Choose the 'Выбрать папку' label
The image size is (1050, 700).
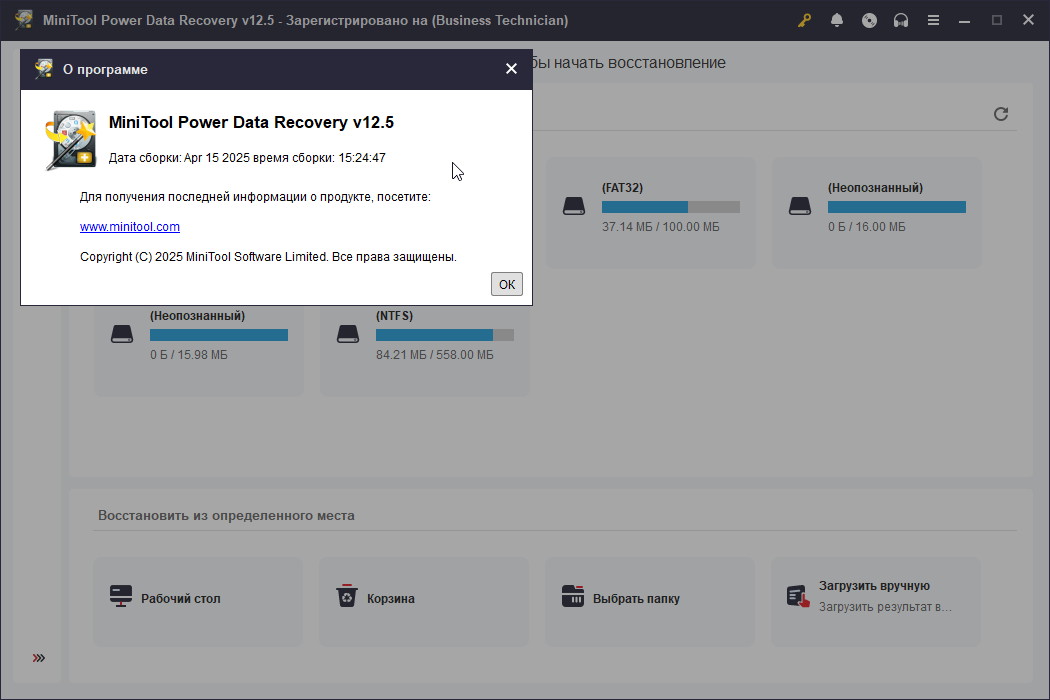tap(636, 599)
